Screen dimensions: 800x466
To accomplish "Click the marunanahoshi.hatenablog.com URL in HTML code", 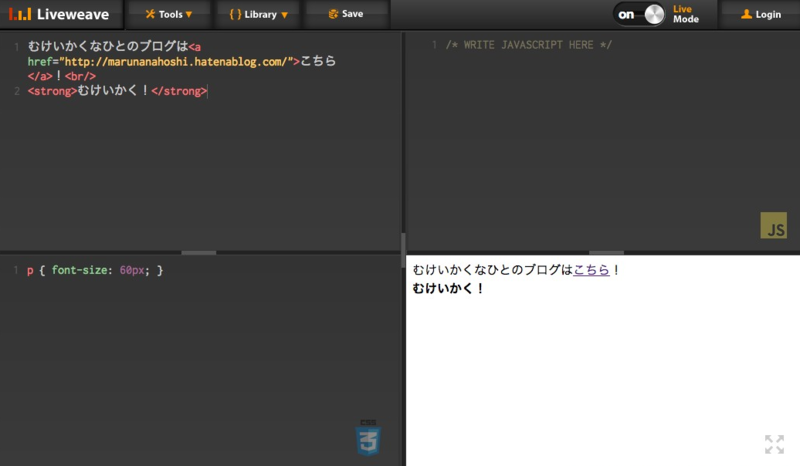I will [176, 62].
